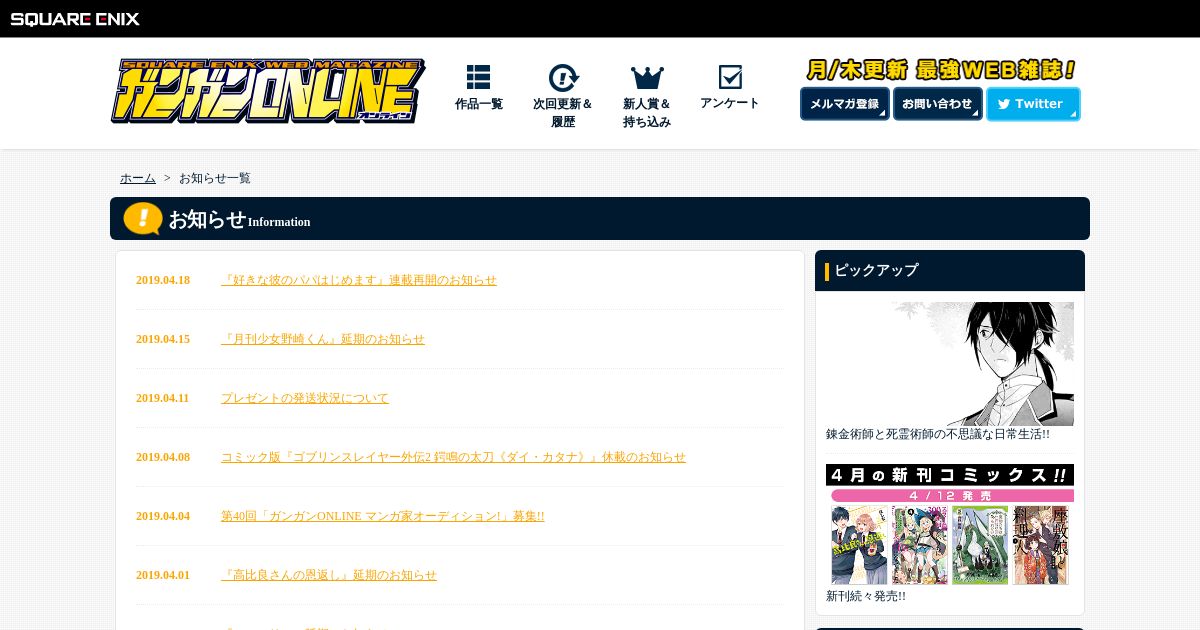Go to ホーム breadcrumb link
This screenshot has height=630, width=1200.
click(x=138, y=178)
